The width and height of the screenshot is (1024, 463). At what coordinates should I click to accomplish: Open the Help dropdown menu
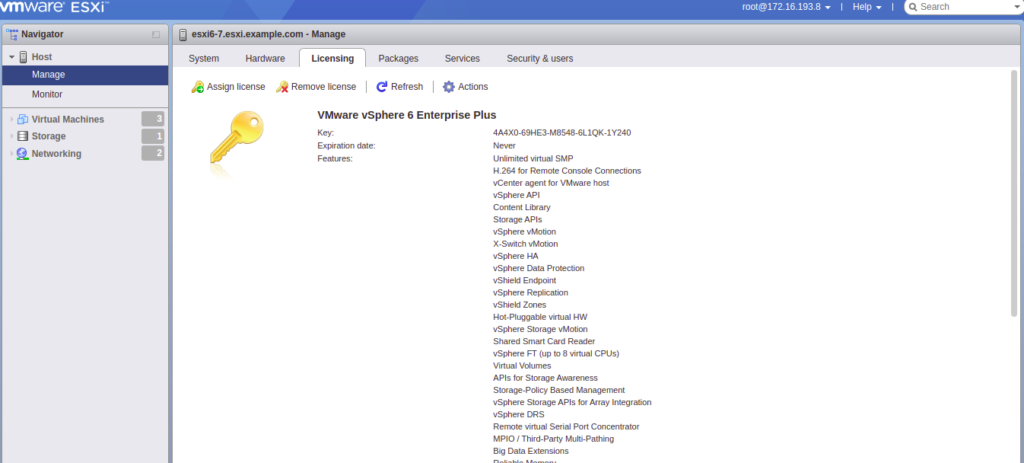(867, 7)
